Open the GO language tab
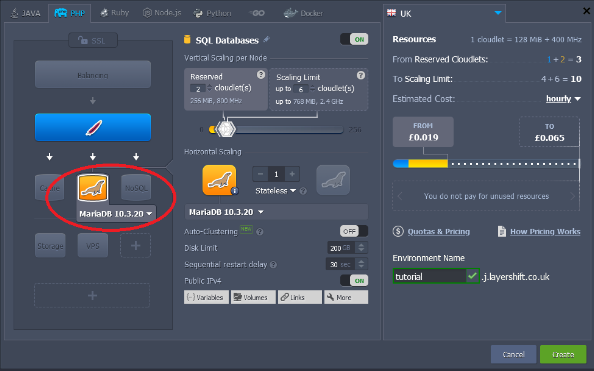594x371 pixels. 257,13
